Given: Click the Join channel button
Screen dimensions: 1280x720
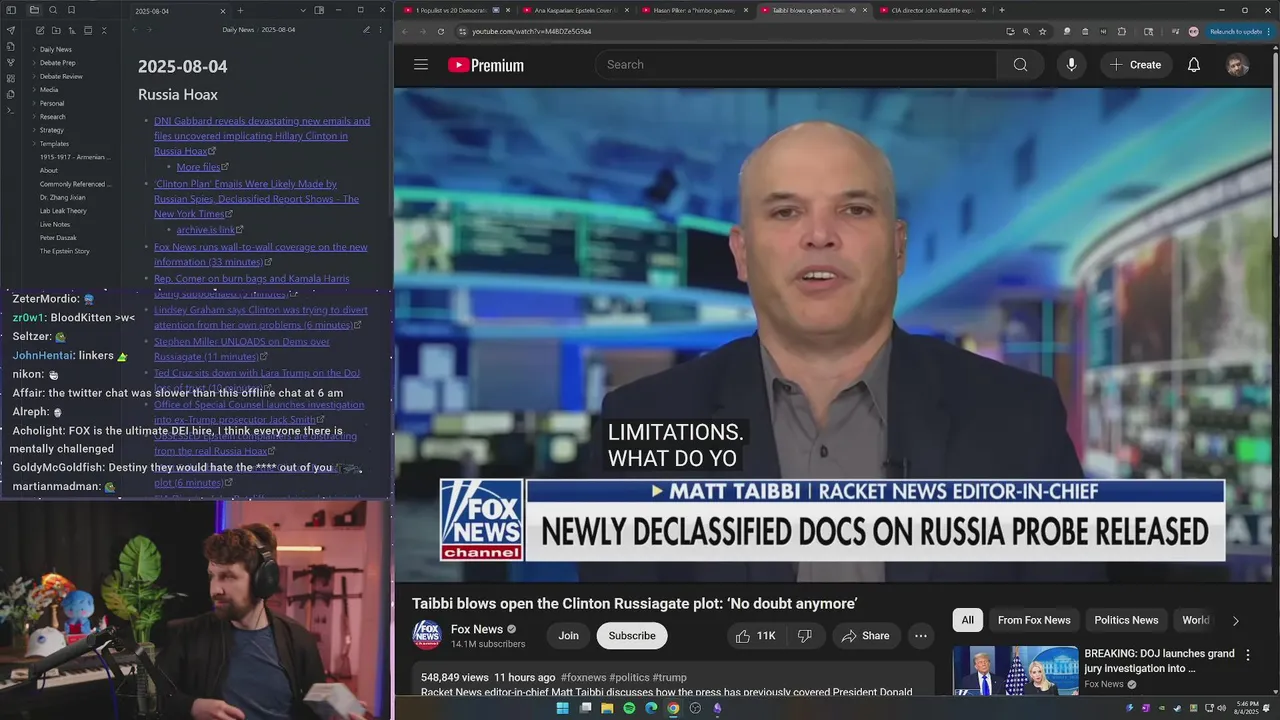Looking at the screenshot, I should coord(568,636).
